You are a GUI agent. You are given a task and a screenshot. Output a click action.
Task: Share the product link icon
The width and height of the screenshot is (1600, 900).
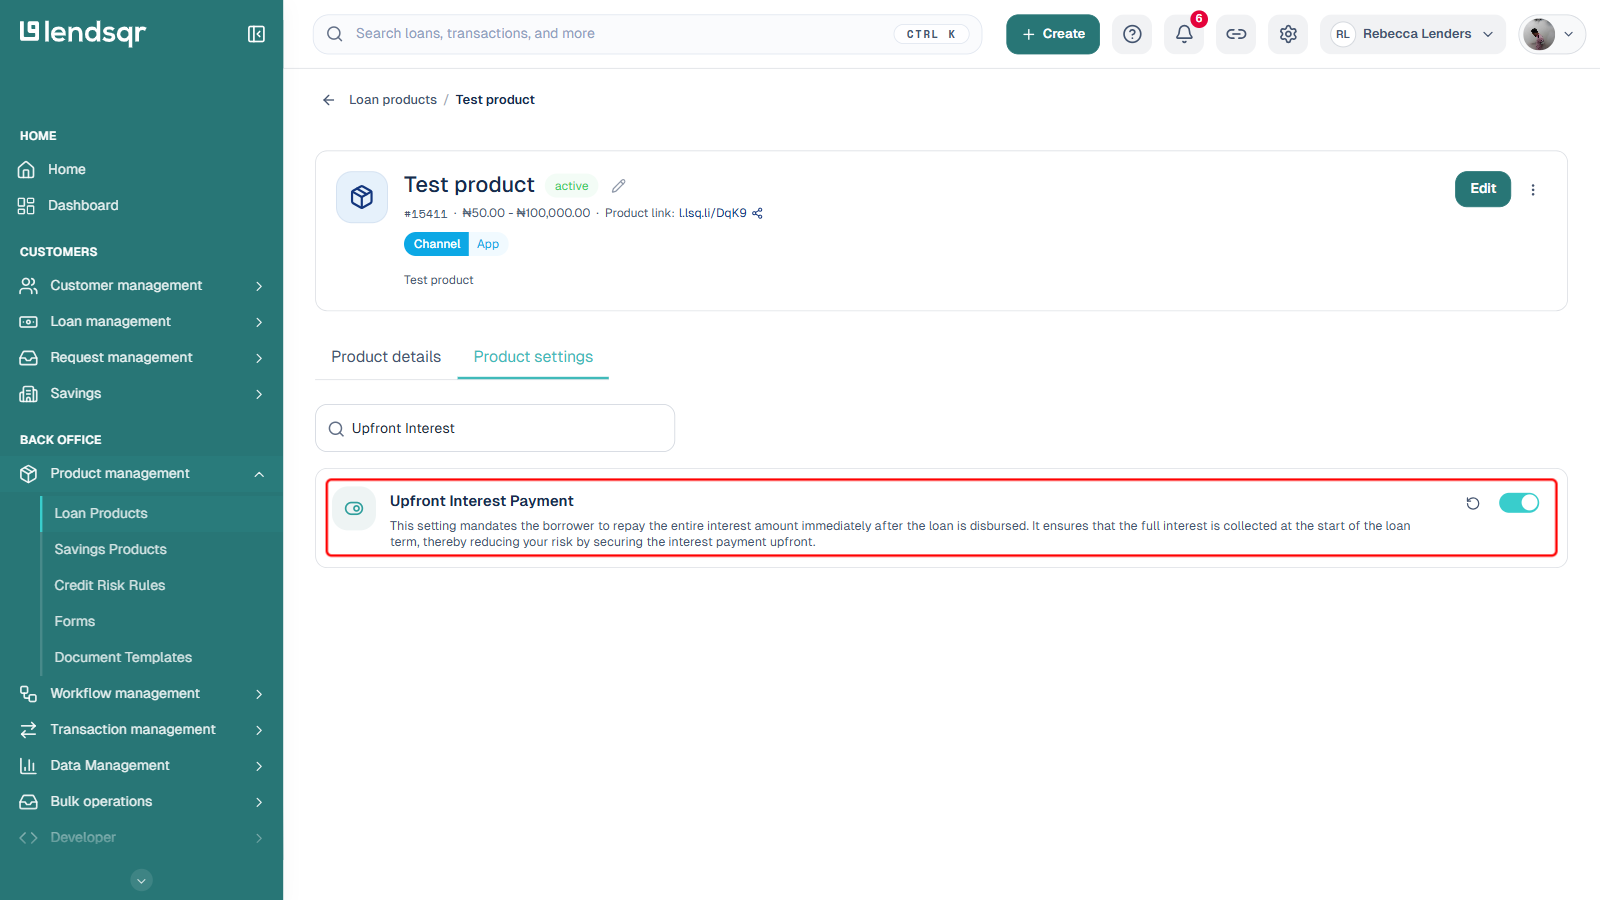tap(758, 213)
